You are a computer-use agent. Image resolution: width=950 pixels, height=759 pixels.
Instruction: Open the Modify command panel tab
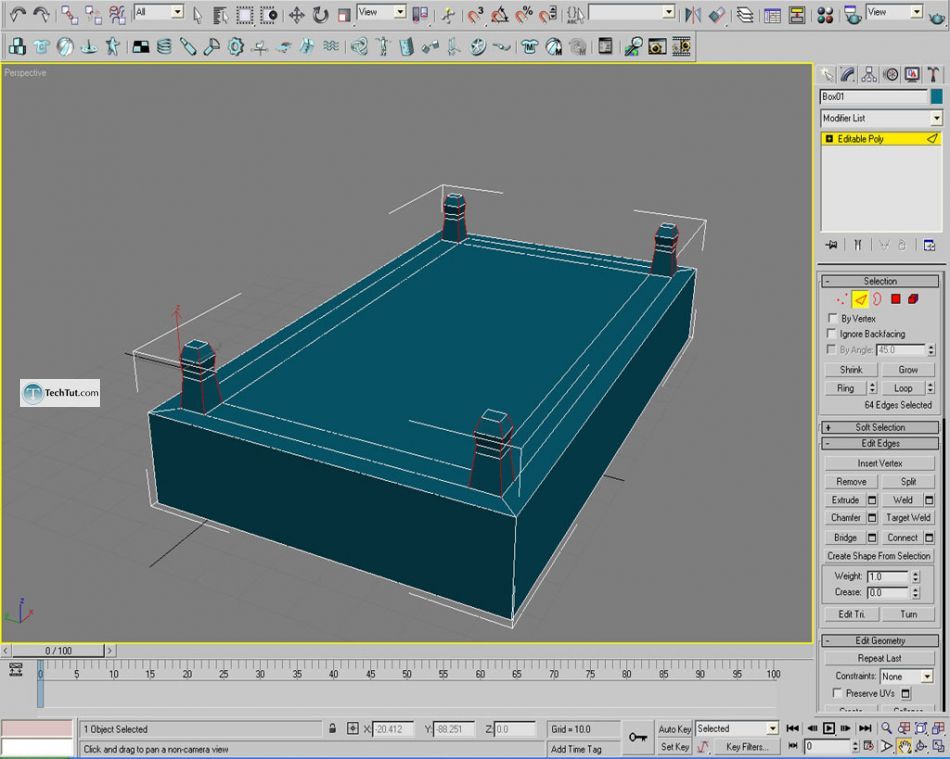848,75
